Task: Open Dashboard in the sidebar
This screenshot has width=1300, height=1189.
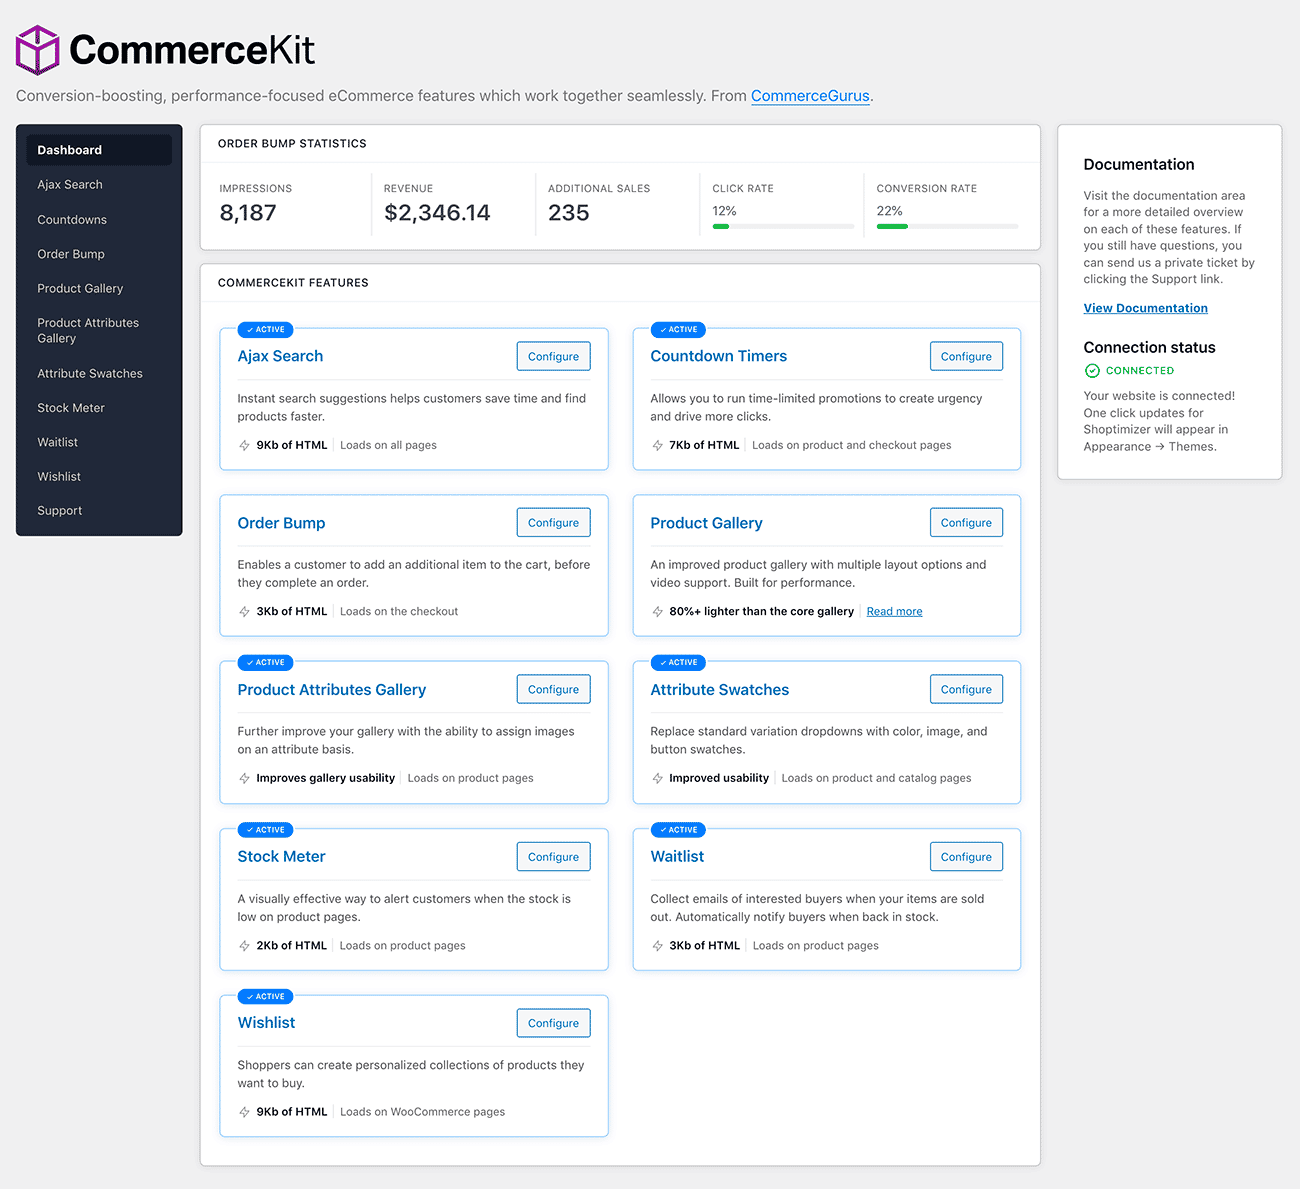Action: click(99, 150)
